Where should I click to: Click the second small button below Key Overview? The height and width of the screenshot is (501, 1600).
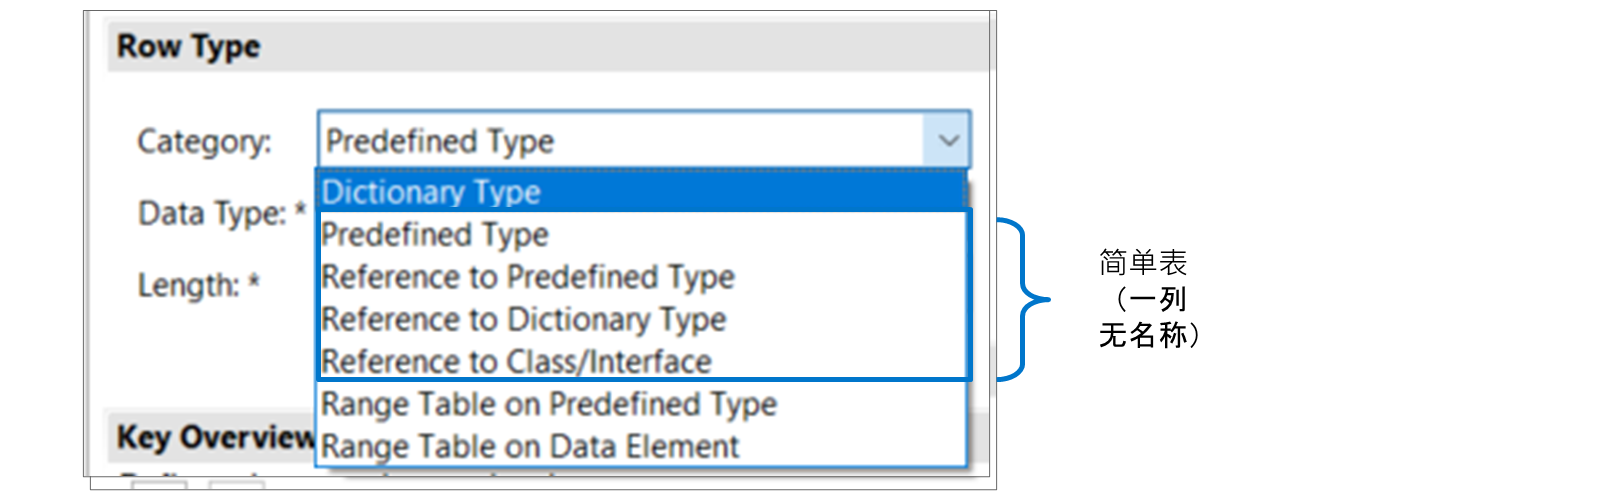pyautogui.click(x=236, y=485)
